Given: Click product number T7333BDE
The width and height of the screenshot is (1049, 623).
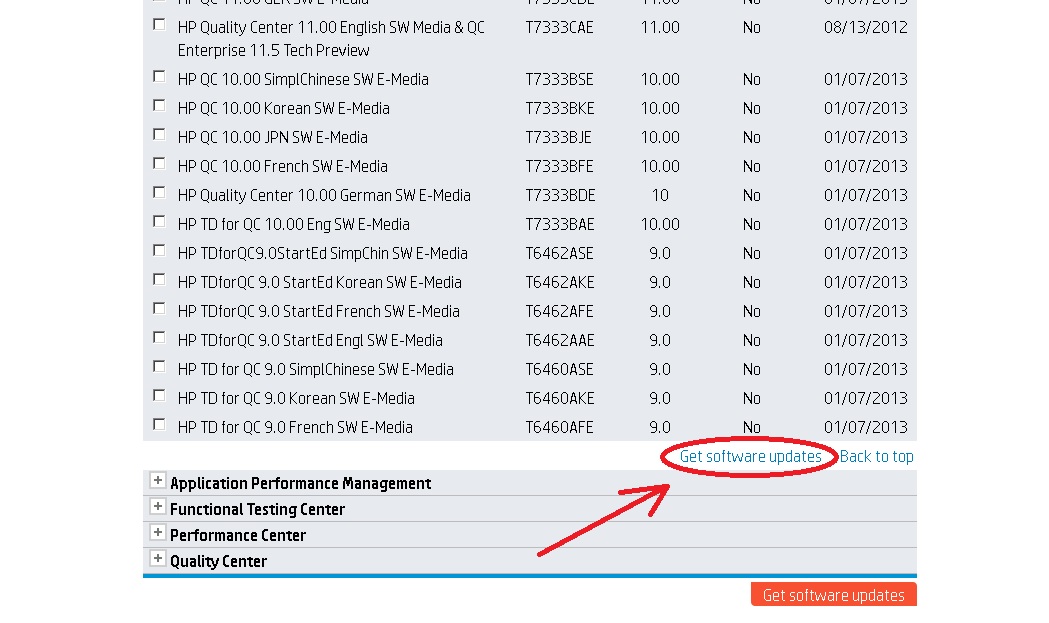Looking at the screenshot, I should tap(561, 195).
